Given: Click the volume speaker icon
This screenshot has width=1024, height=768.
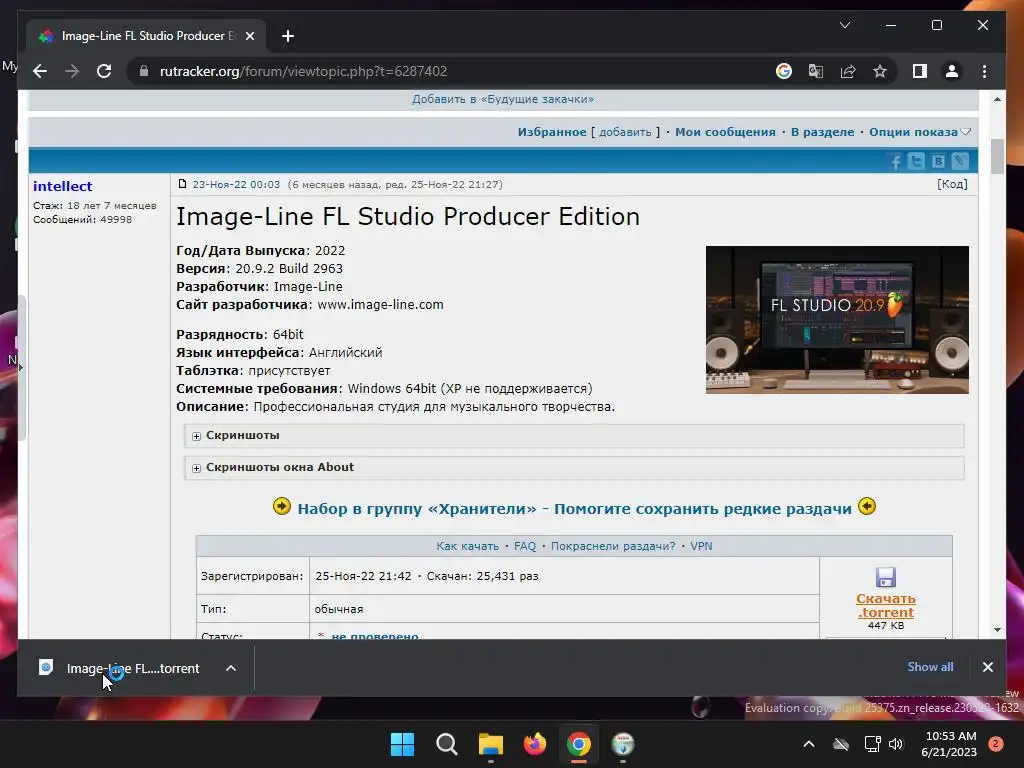Looking at the screenshot, I should coord(896,744).
